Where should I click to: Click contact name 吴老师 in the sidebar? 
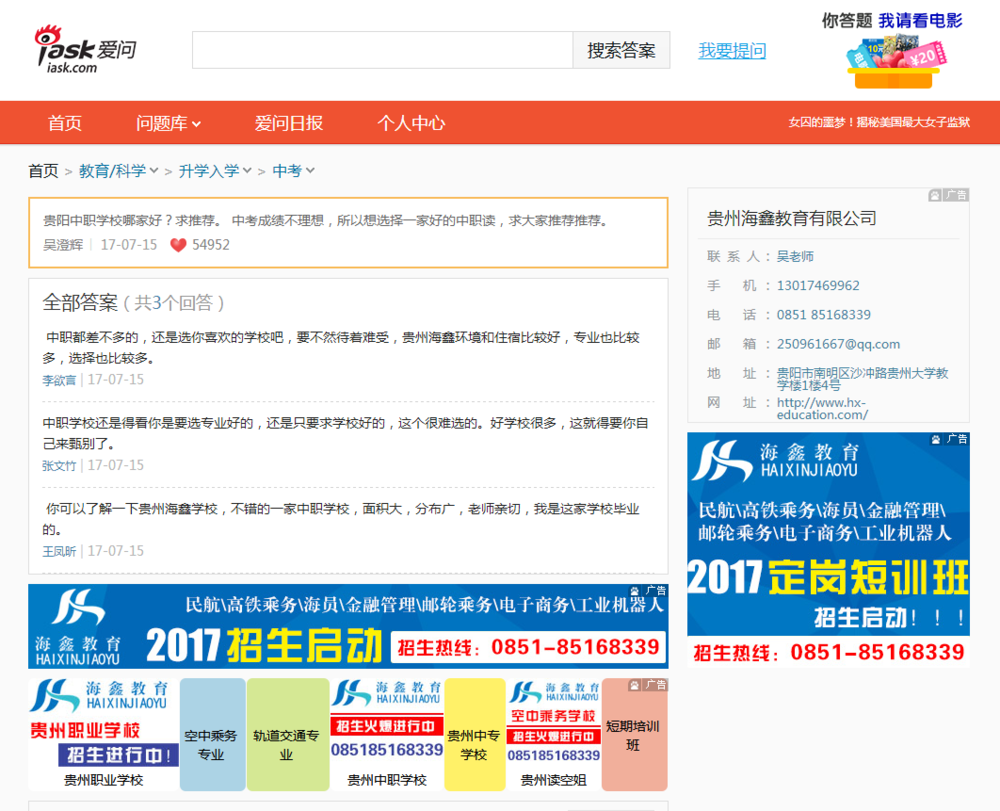[x=795, y=256]
